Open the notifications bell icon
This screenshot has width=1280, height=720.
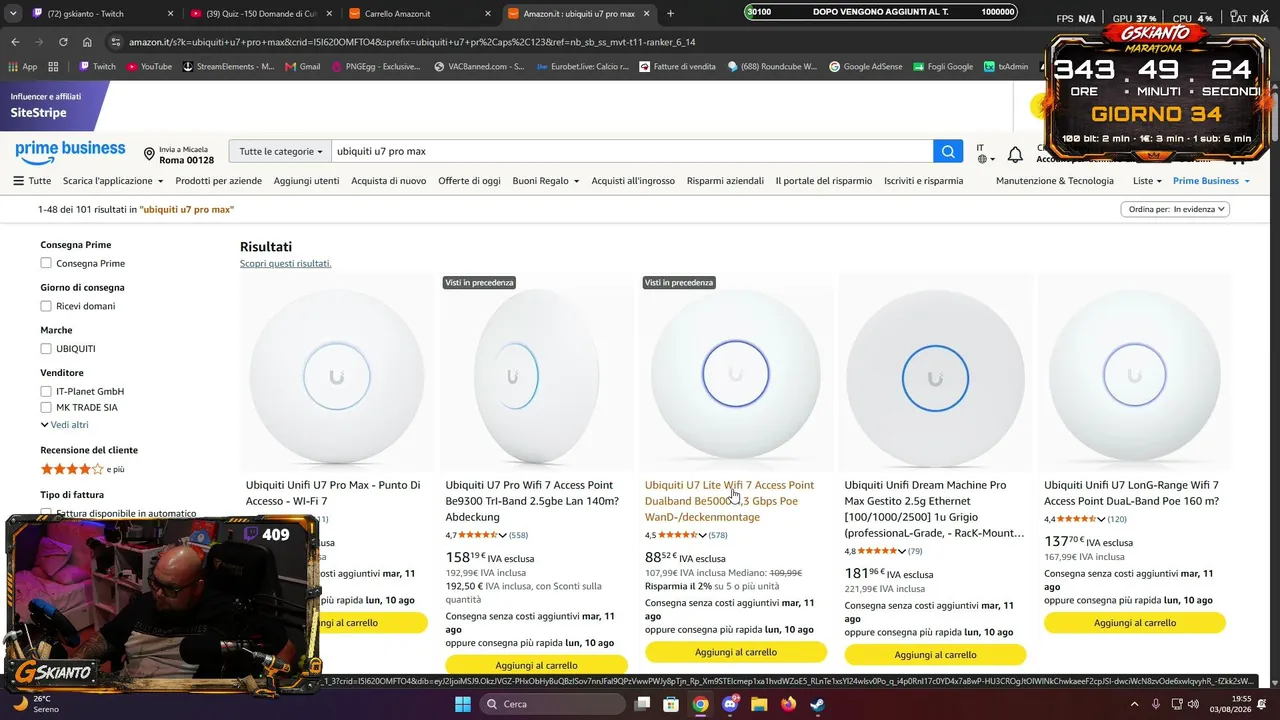tap(1015, 154)
